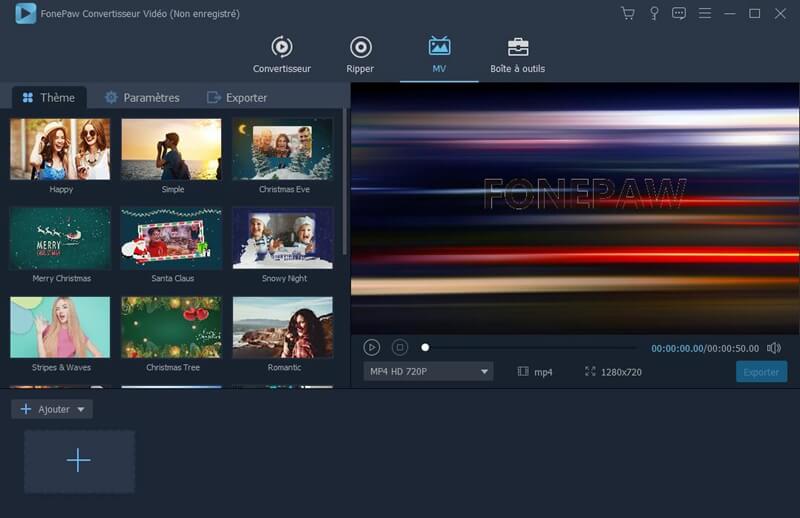Choose the Happy theme thumbnail
800x518 pixels.
click(x=60, y=149)
